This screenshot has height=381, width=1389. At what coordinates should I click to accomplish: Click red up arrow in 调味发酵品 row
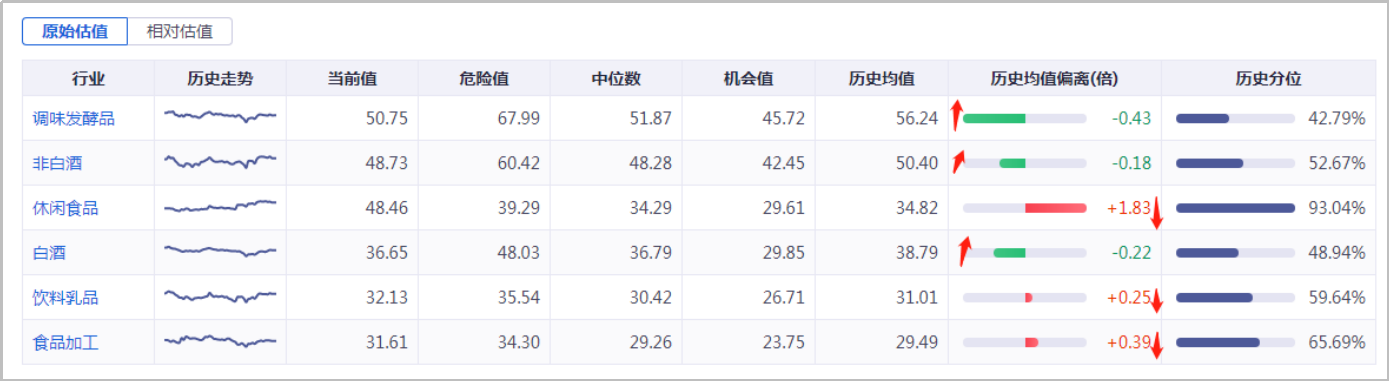(957, 115)
